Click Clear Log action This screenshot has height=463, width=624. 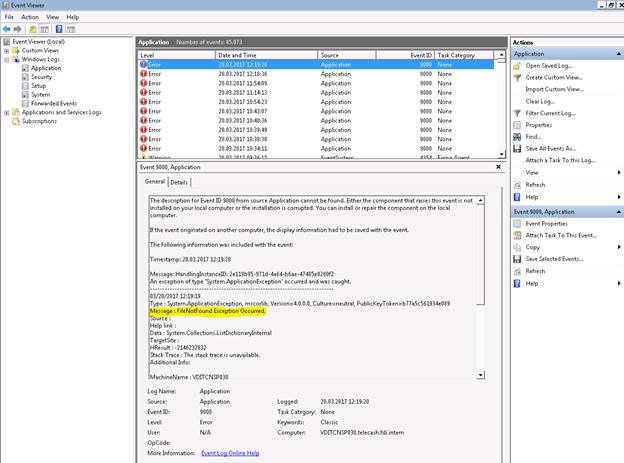click(540, 101)
